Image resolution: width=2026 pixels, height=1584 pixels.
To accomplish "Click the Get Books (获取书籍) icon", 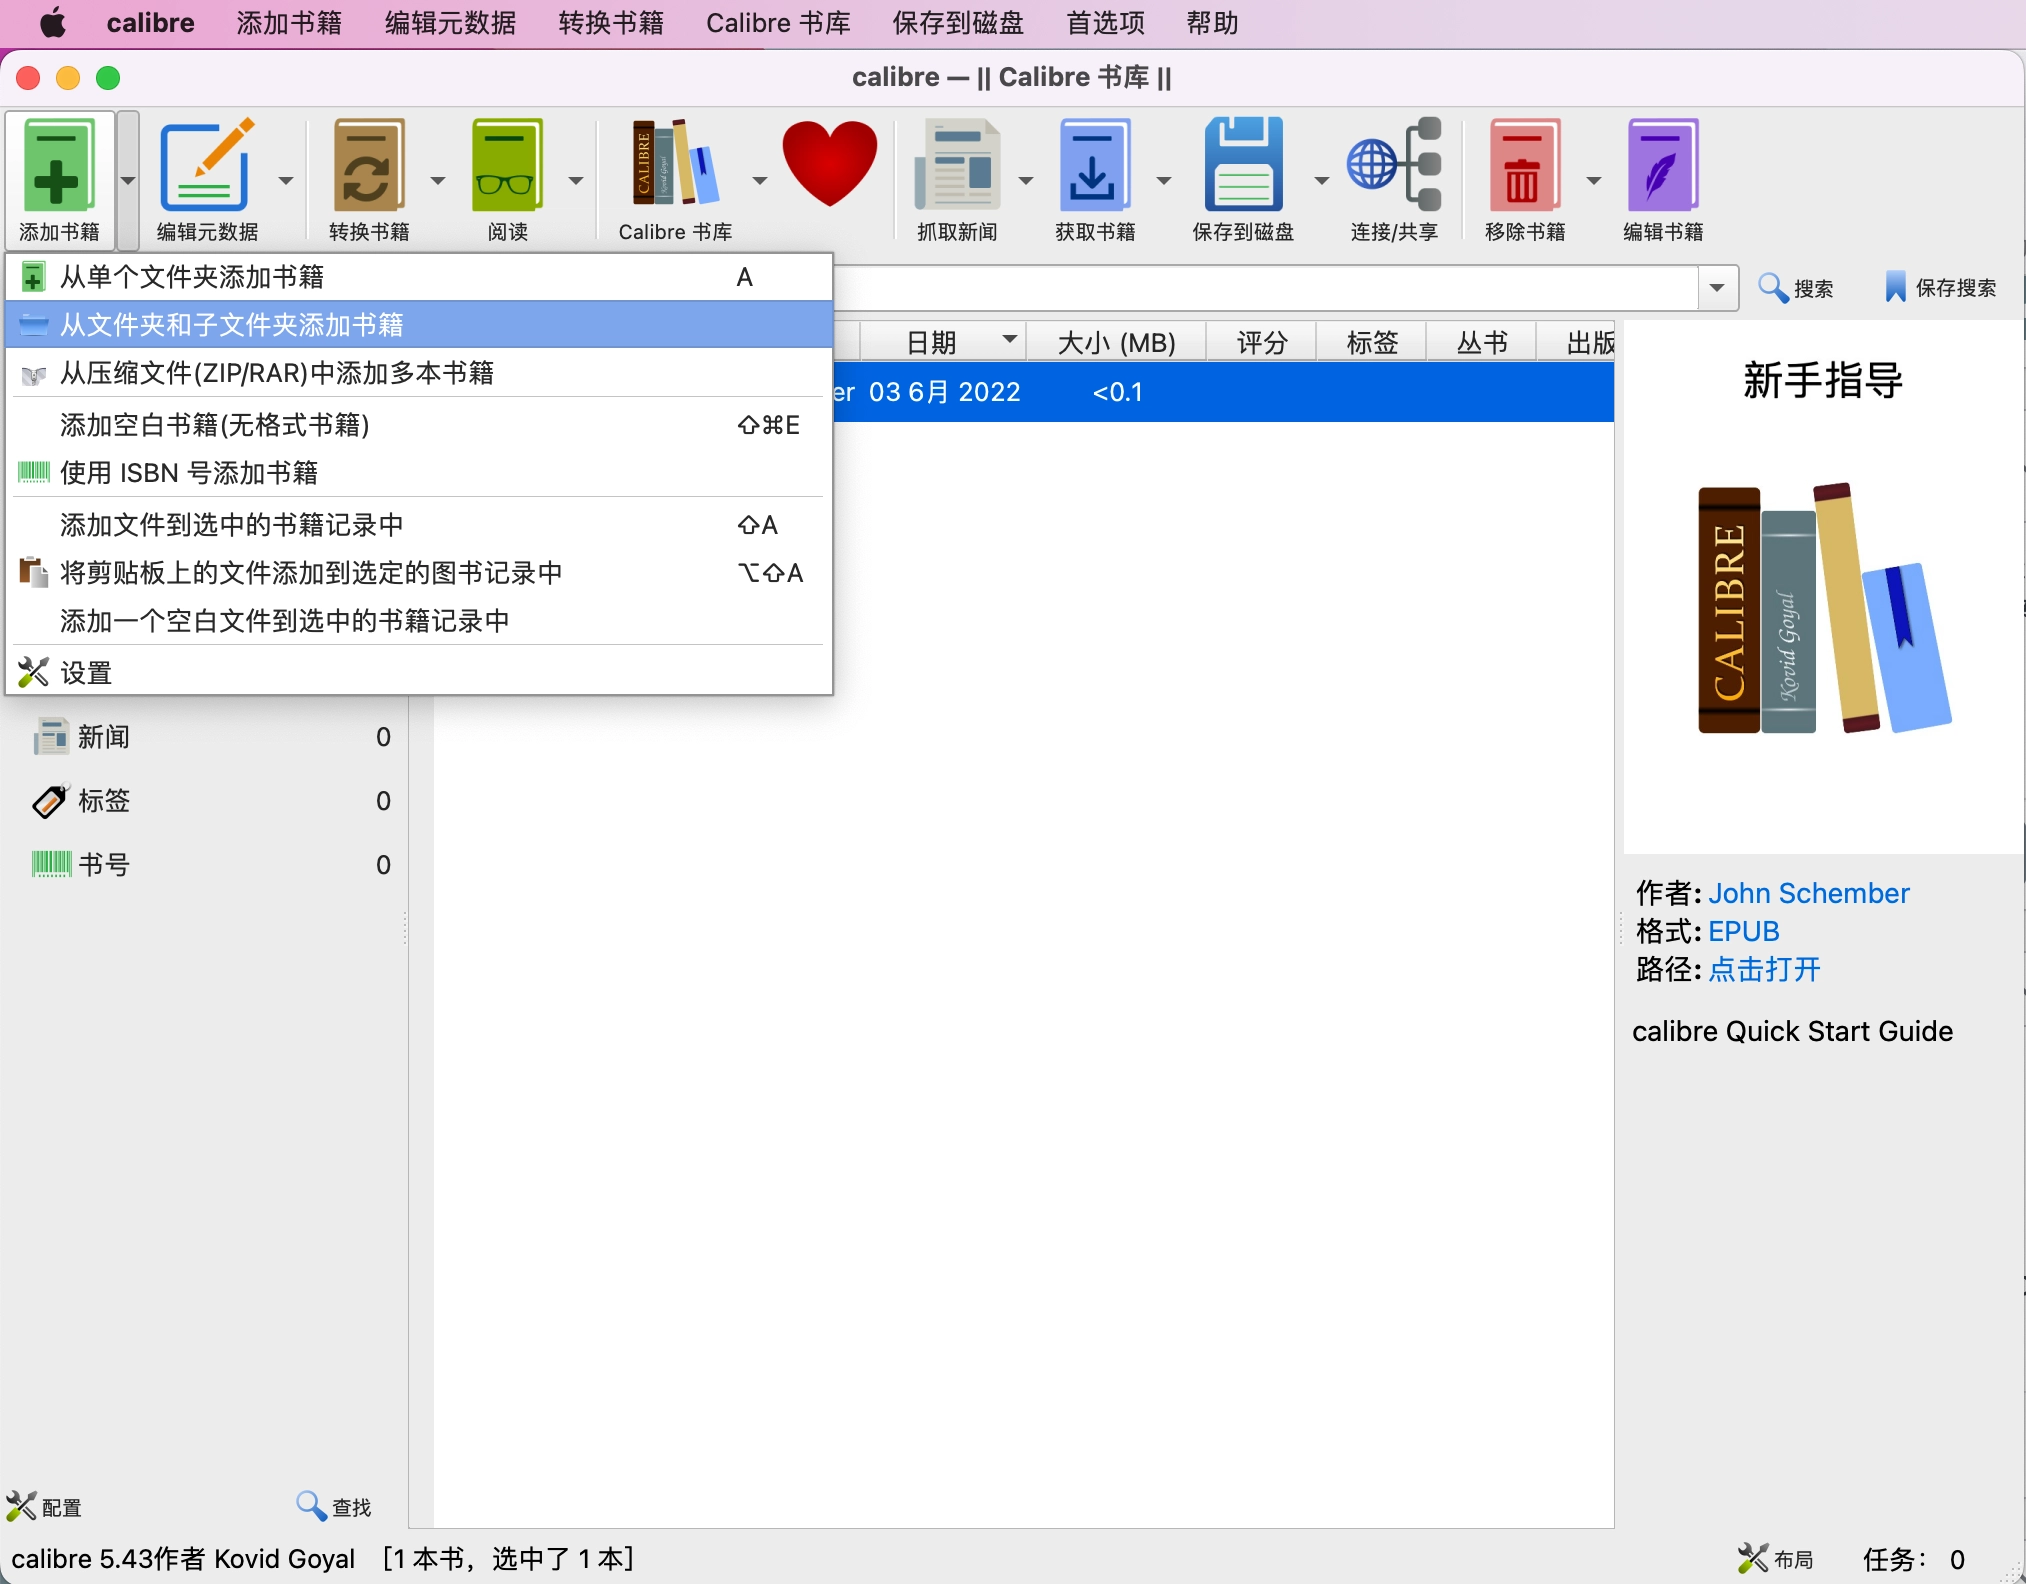I will tap(1095, 165).
